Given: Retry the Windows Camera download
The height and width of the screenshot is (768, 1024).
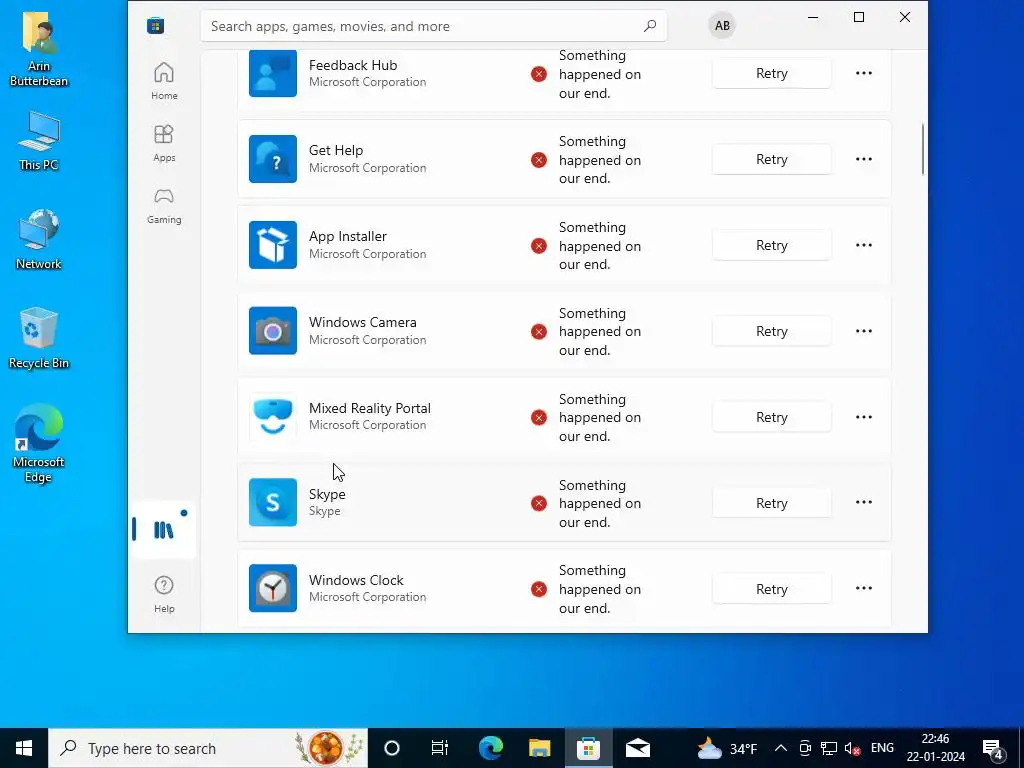Looking at the screenshot, I should 771,331.
